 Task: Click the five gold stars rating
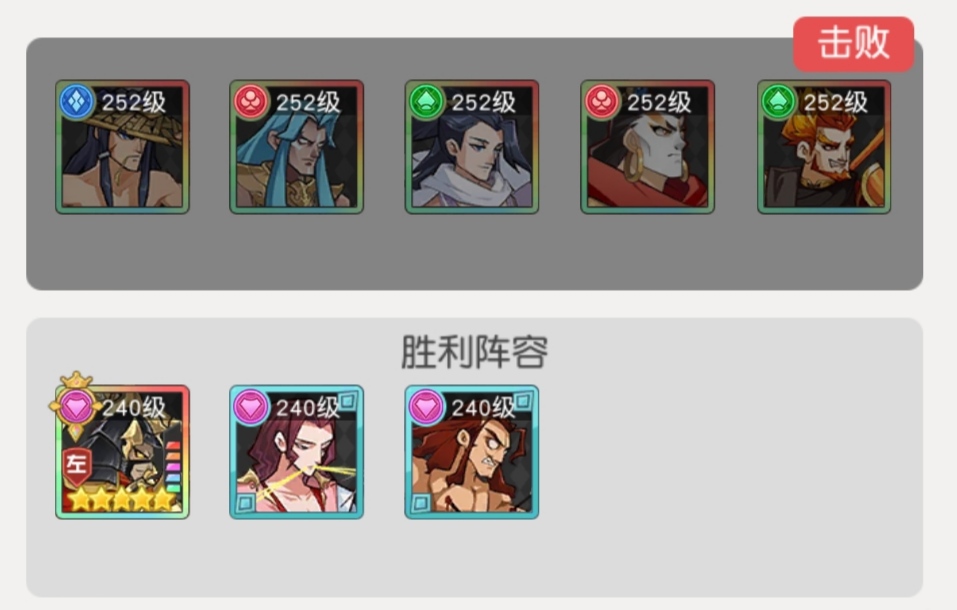[122, 499]
